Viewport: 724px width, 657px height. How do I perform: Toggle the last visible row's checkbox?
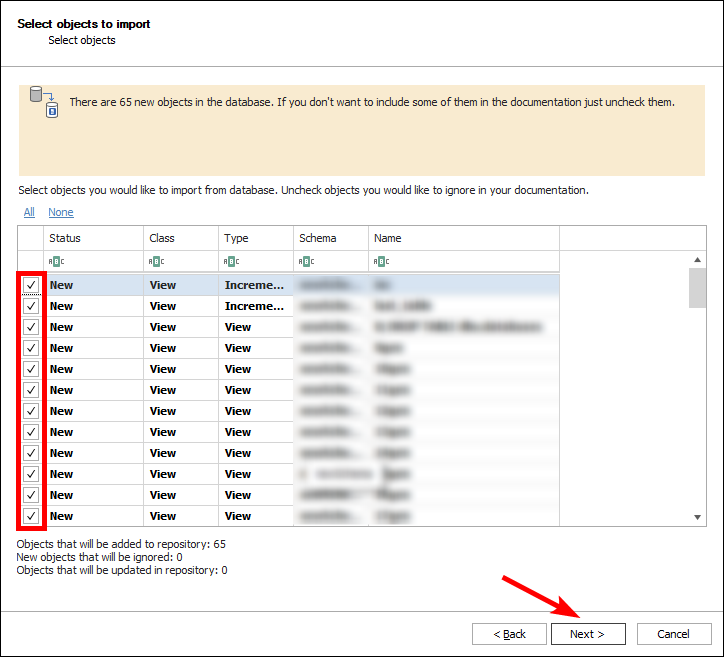[x=31, y=516]
